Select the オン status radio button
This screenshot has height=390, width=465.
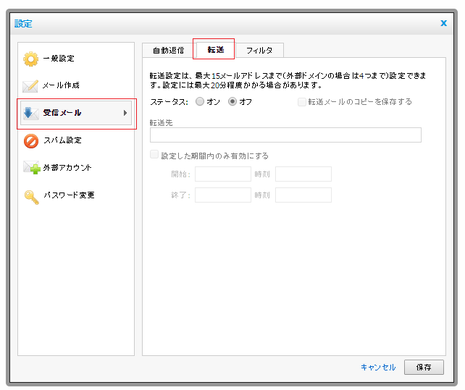(x=200, y=101)
